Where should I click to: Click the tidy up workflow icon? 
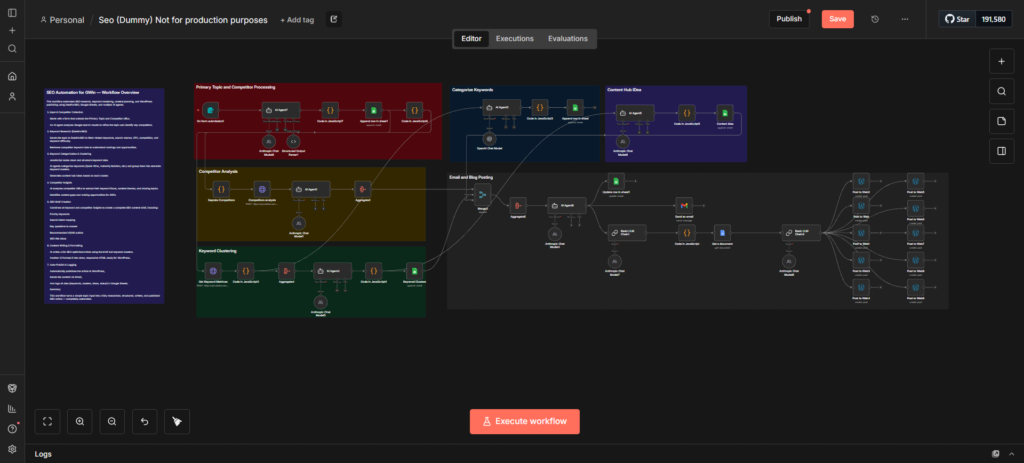pos(177,422)
